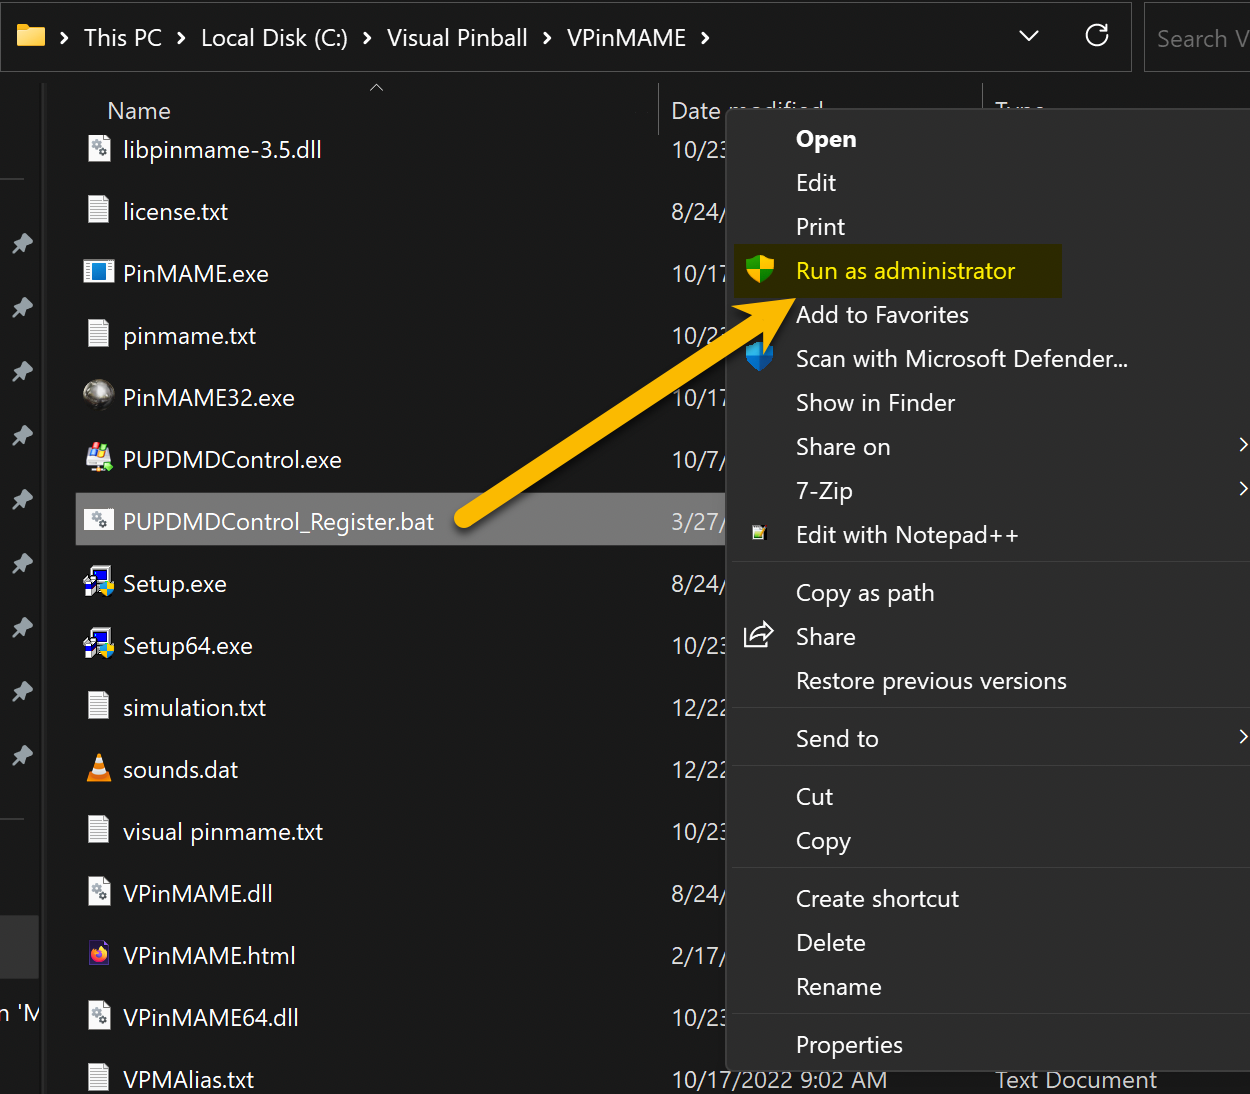This screenshot has height=1094, width=1250.
Task: Click Visual Pinball in the breadcrumb path
Action: tap(457, 38)
